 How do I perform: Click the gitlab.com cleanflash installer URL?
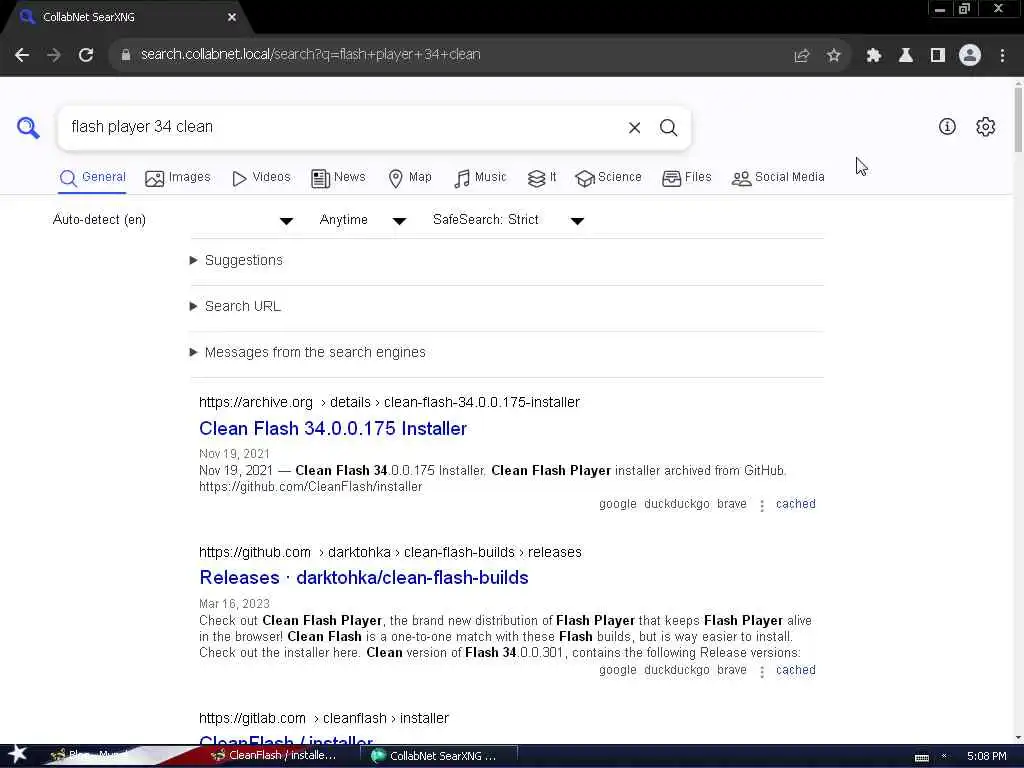(324, 718)
